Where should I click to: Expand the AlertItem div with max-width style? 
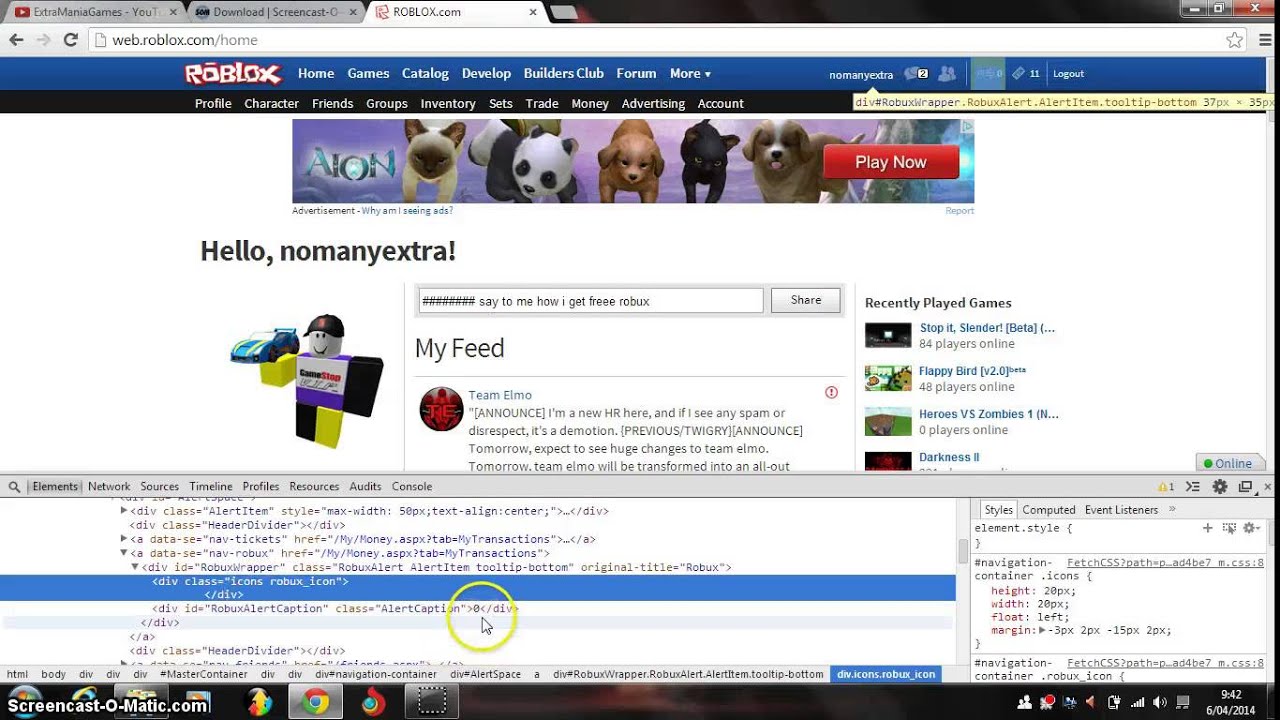pos(125,511)
